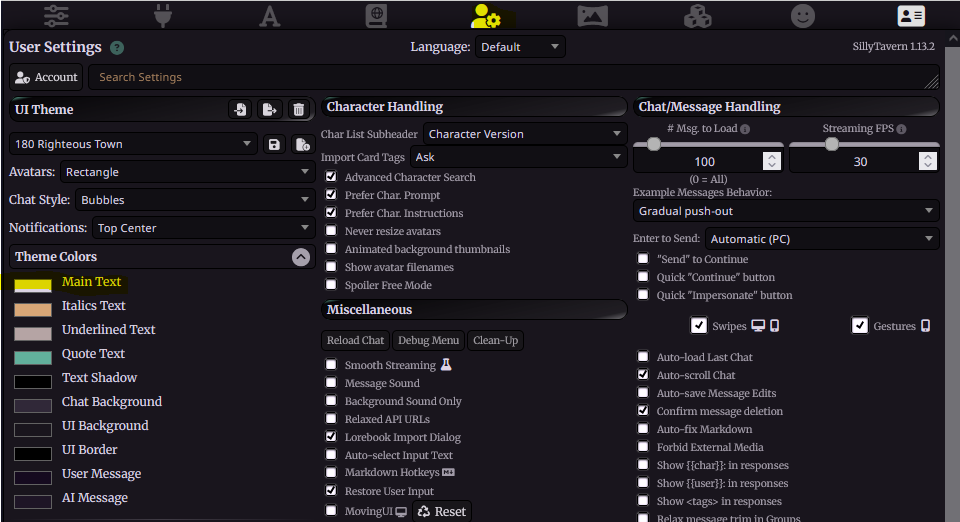
Task: Enable Never resize avatars checkbox
Action: tap(331, 231)
